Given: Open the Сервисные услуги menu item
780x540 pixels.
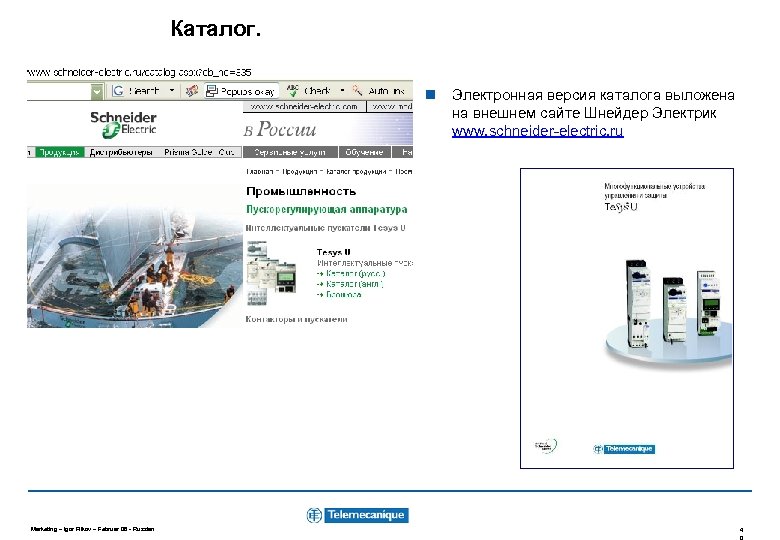Looking at the screenshot, I should (x=290, y=152).
